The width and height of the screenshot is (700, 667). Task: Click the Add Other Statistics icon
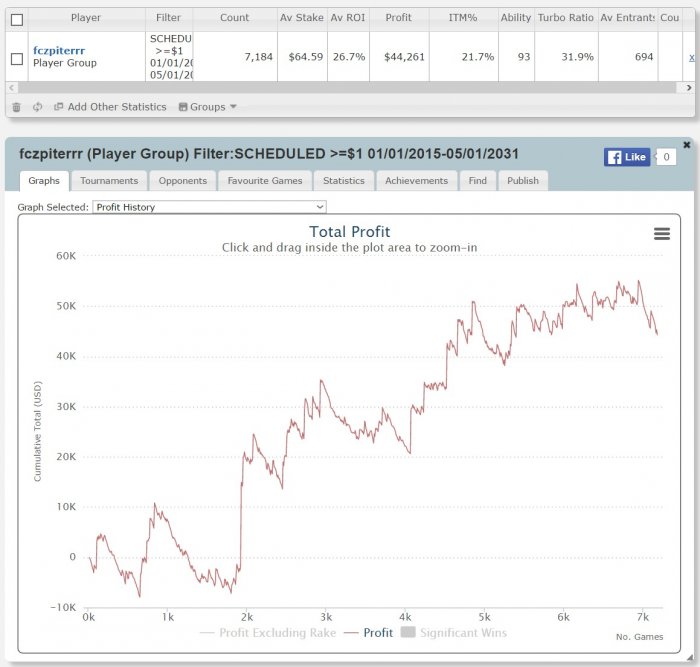tap(58, 107)
